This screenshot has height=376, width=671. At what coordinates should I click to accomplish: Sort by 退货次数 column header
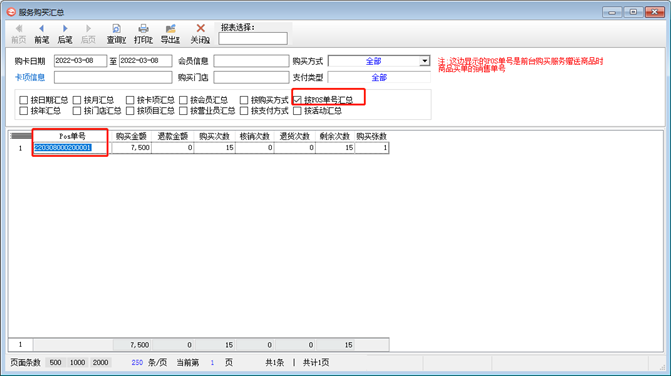(295, 136)
